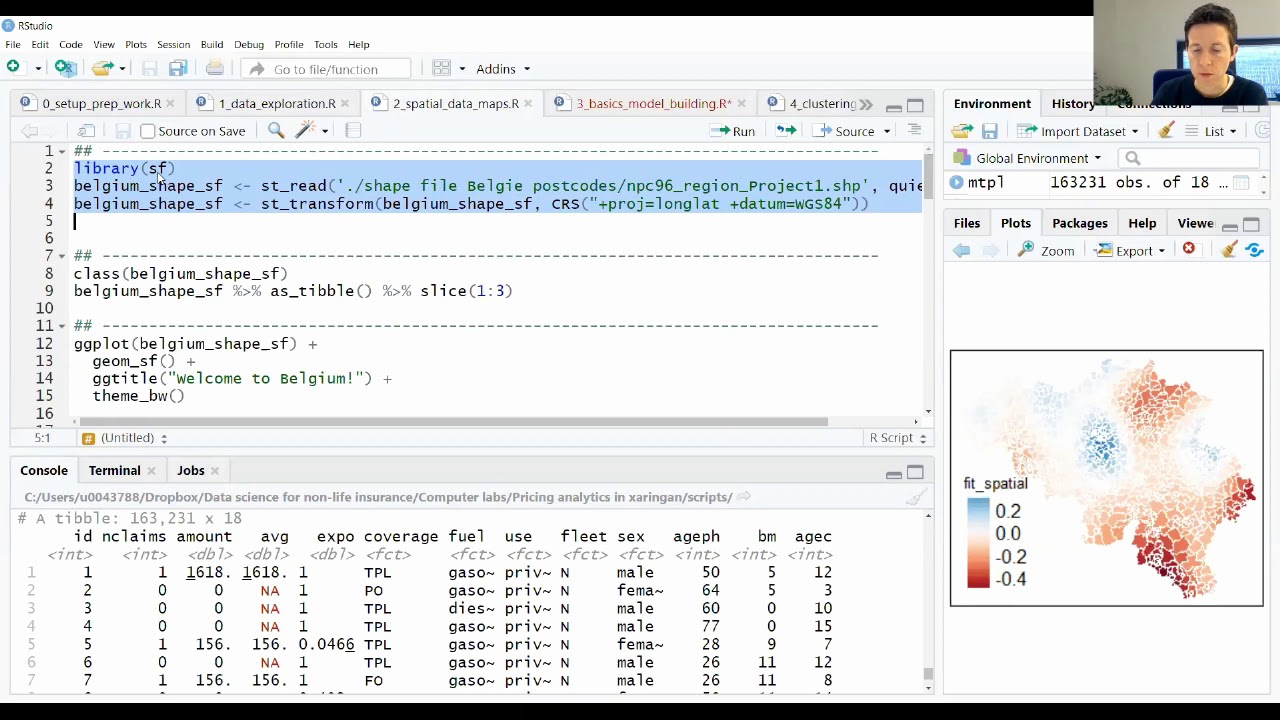Click the document outline icon in the editor toolbar
1280x720 pixels.
[x=914, y=130]
